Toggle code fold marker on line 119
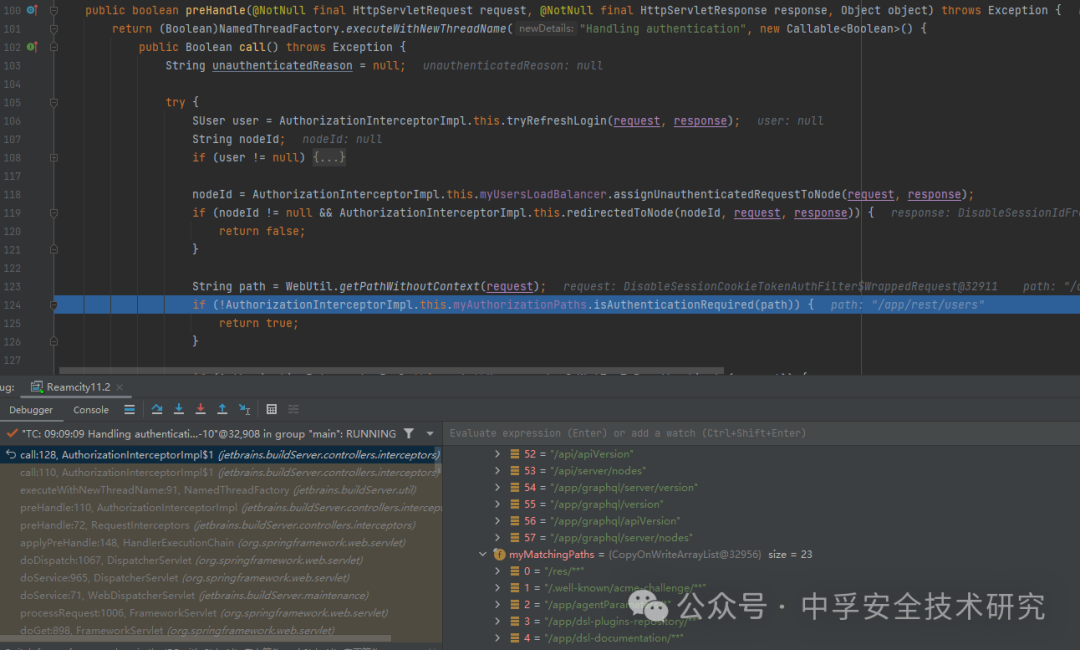 [x=54, y=213]
